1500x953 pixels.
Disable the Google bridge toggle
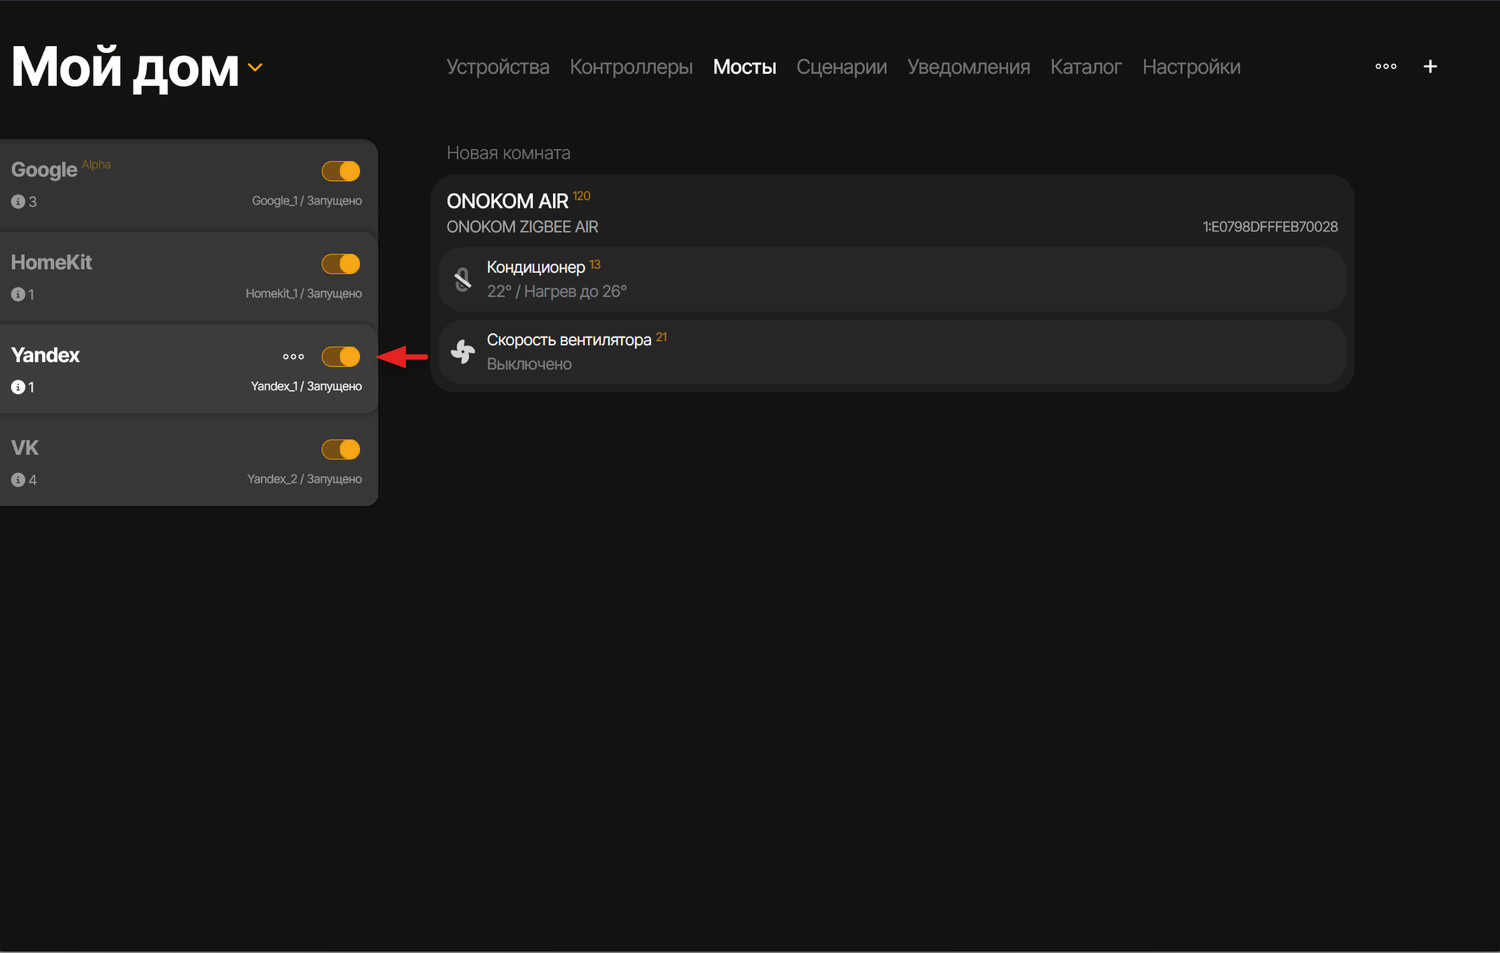coord(341,171)
